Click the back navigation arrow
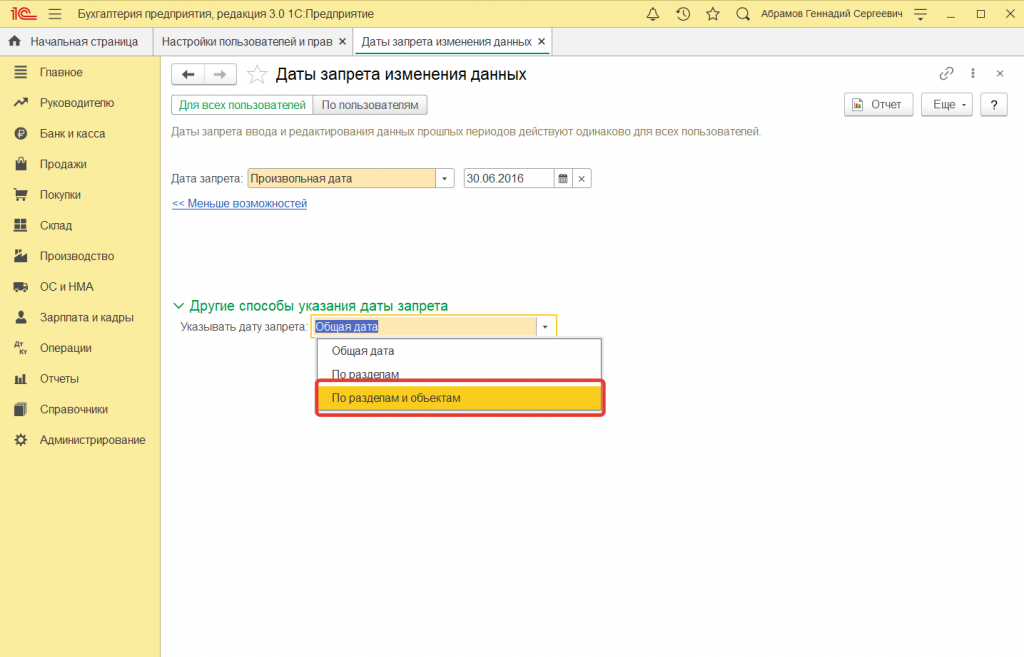The width and height of the screenshot is (1024, 657). (188, 75)
